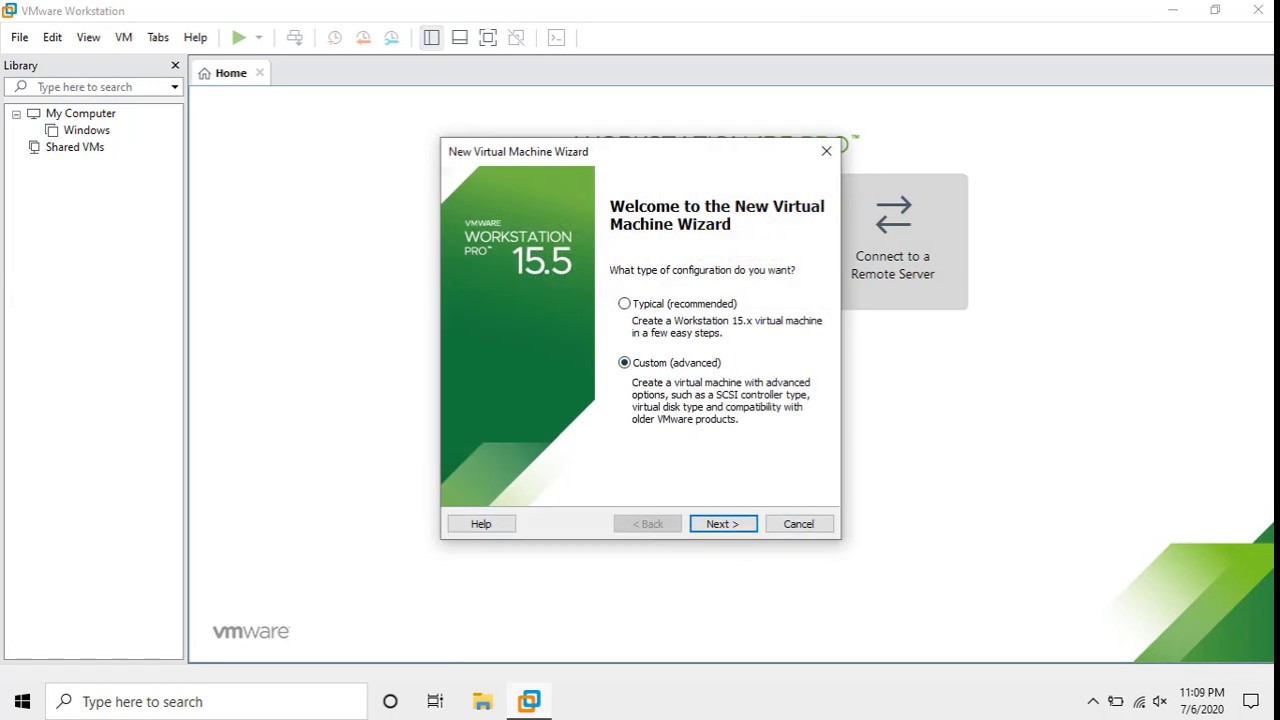Click the green Power On play icon
Screen dimensions: 1280x720
coord(239,38)
